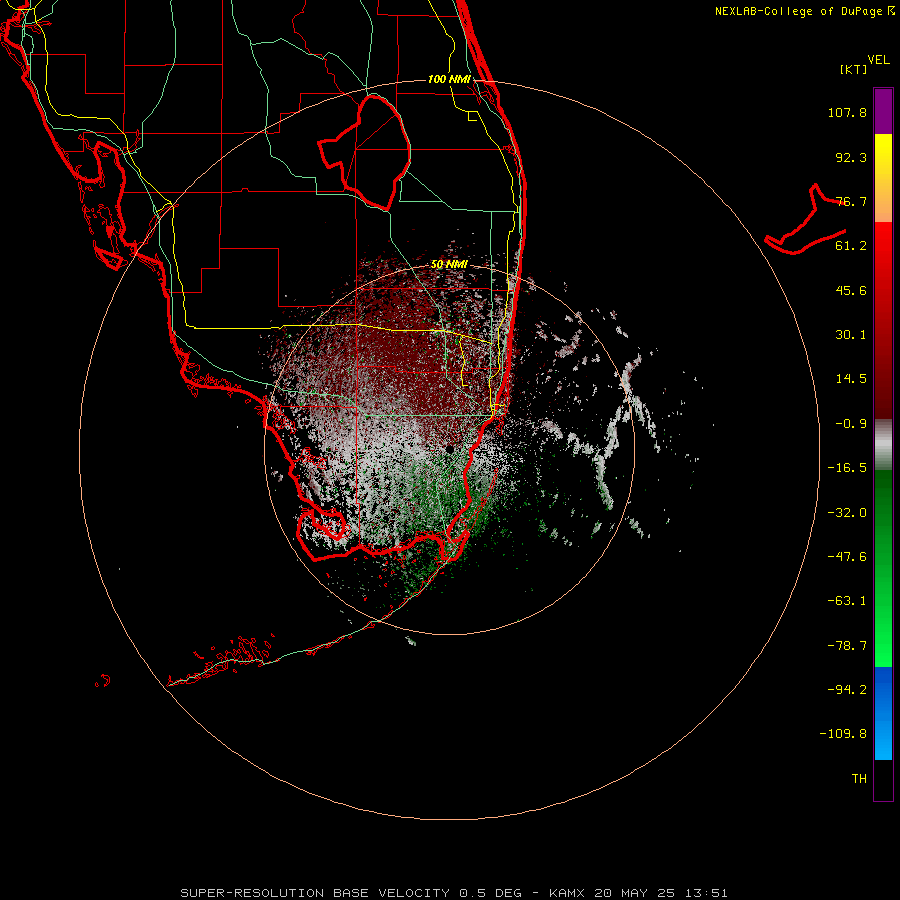Image resolution: width=900 pixels, height=900 pixels.
Task: Click the VEL legend title
Action: pos(878,60)
